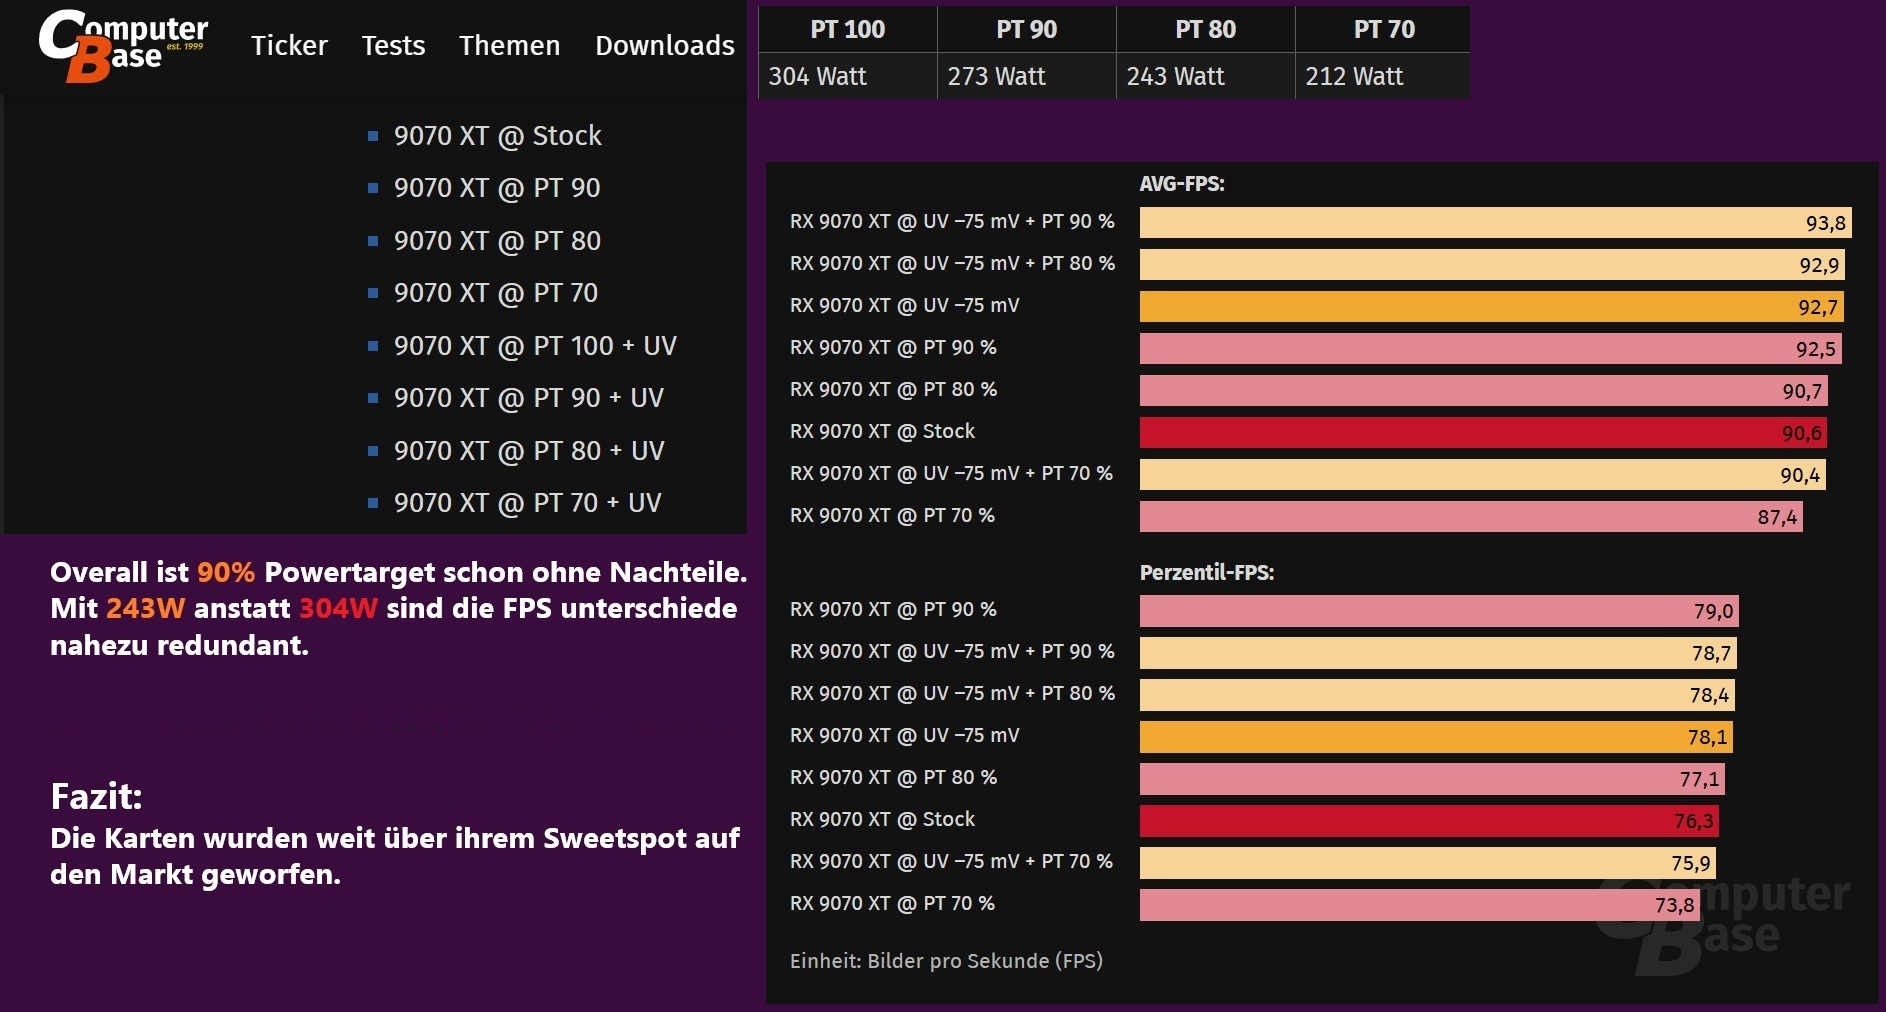Open the Tests menu
Image resolution: width=1886 pixels, height=1012 pixels.
coord(393,46)
